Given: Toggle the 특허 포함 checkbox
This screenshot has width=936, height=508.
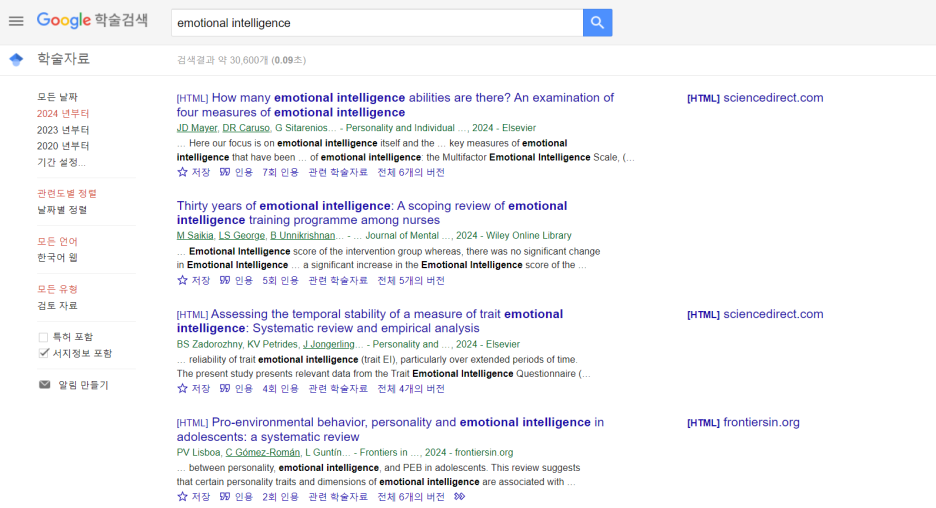Looking at the screenshot, I should coord(43,337).
